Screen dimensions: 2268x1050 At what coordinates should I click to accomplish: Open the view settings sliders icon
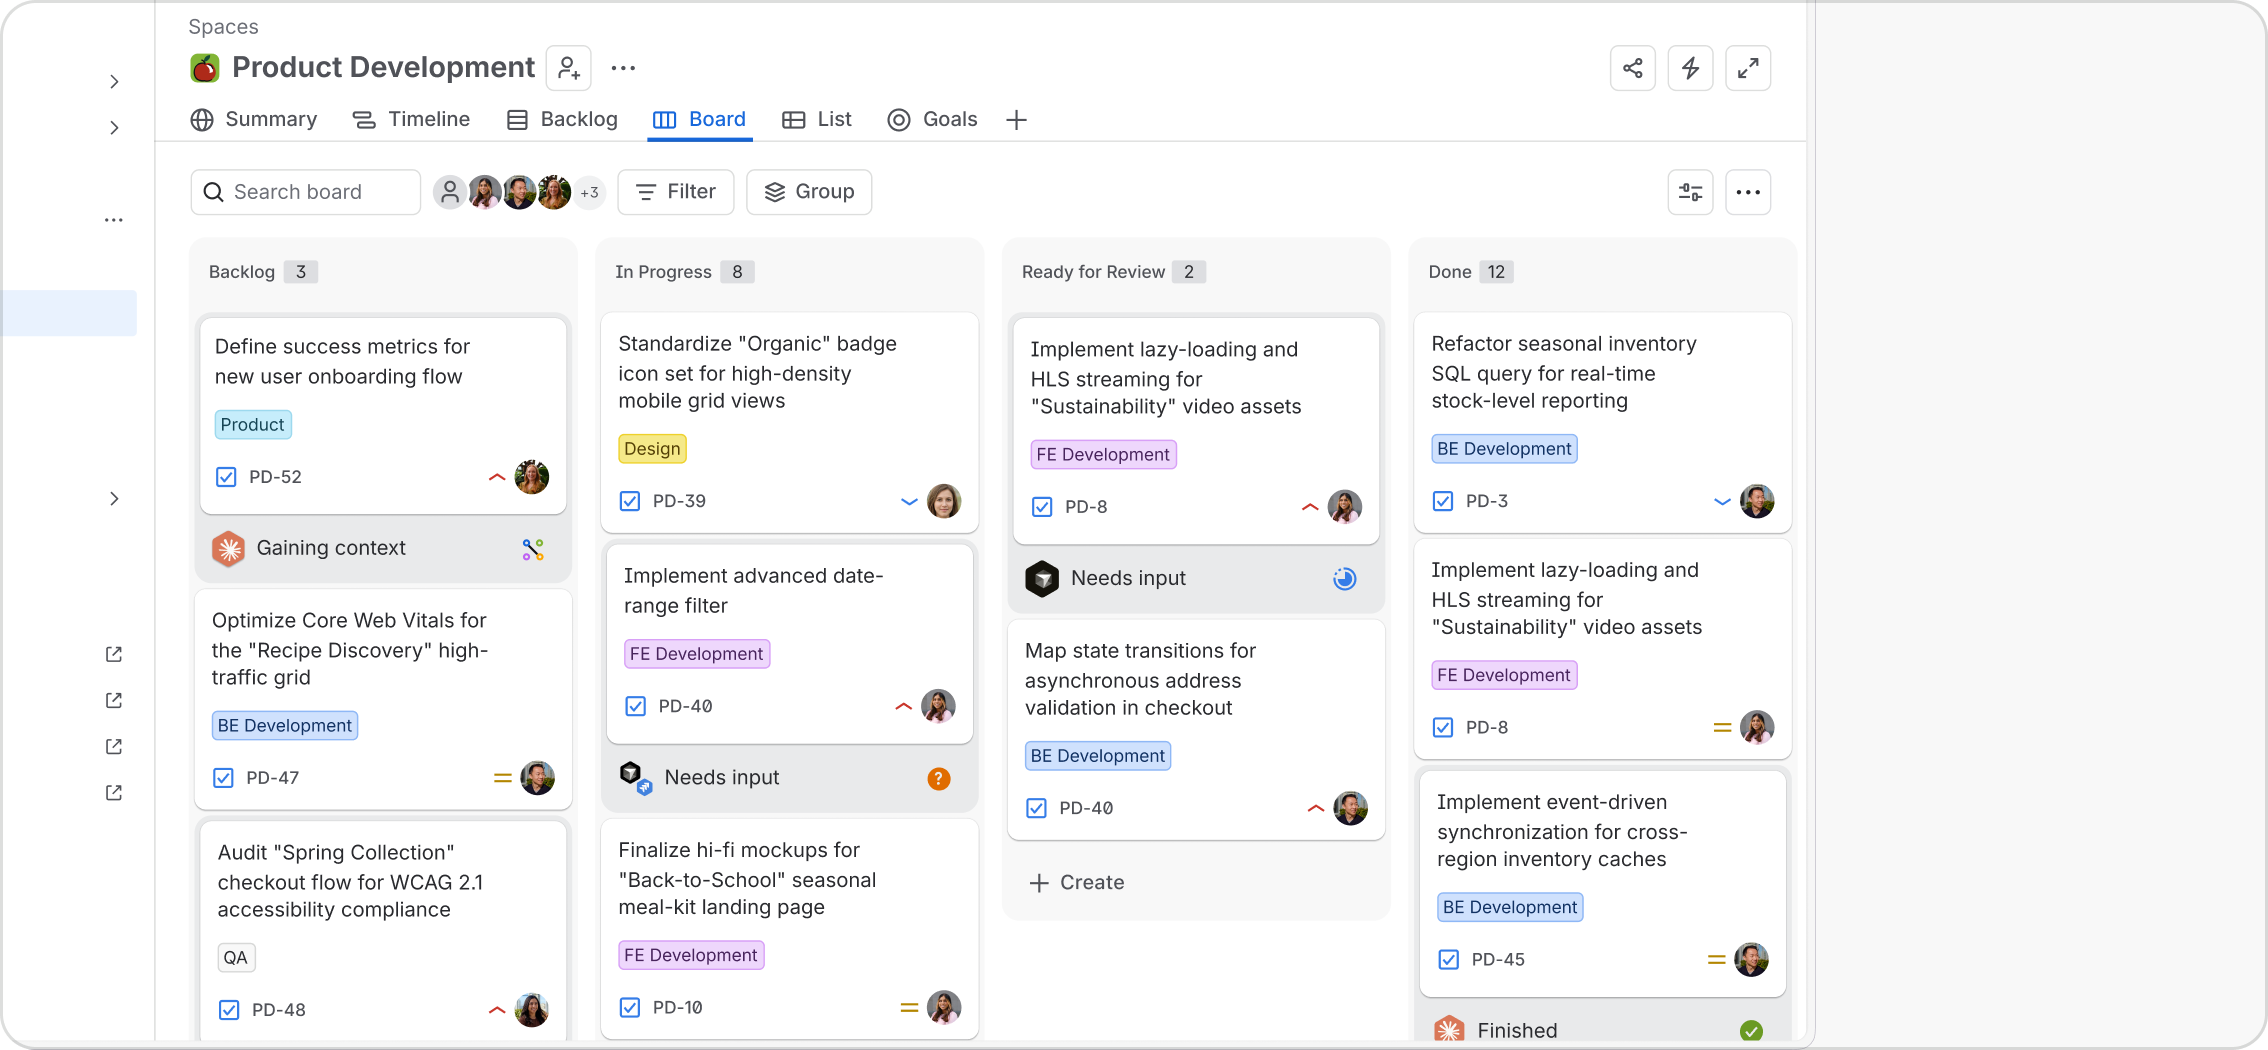(x=1690, y=192)
